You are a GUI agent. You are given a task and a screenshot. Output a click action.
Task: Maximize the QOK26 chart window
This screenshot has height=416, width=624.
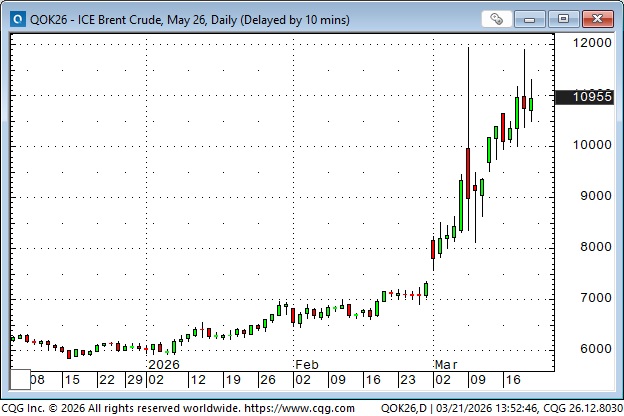click(564, 18)
